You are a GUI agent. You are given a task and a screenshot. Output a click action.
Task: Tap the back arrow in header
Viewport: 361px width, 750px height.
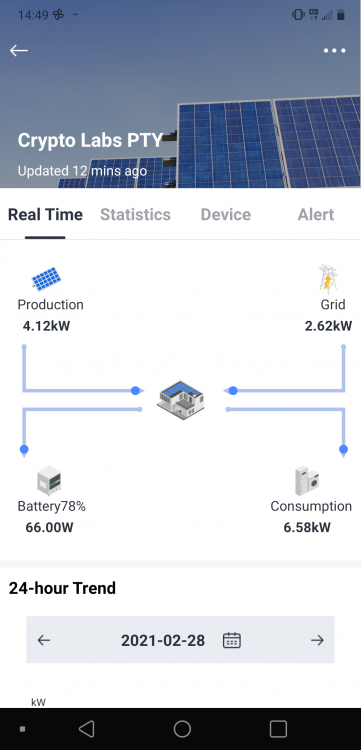pos(19,50)
